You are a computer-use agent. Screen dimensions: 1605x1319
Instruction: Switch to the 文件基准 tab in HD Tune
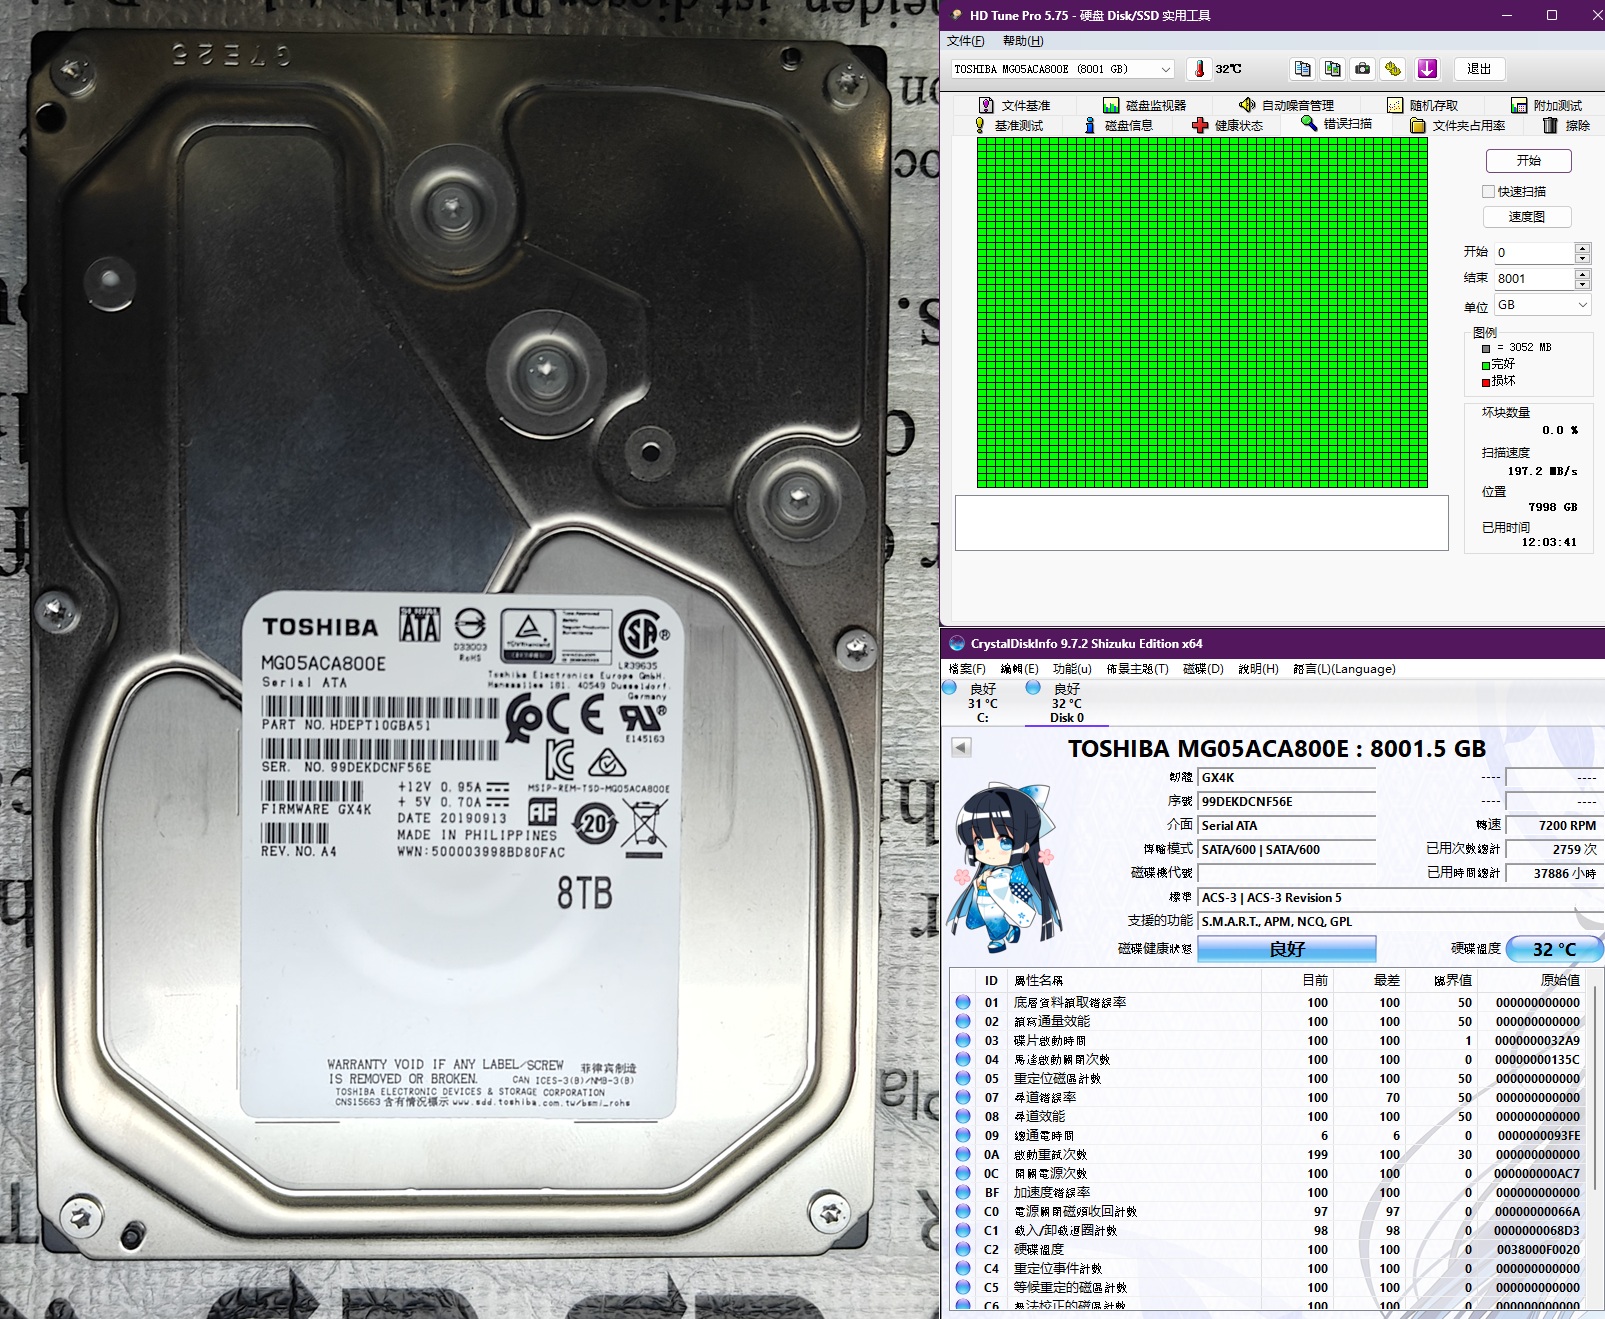coord(1014,105)
